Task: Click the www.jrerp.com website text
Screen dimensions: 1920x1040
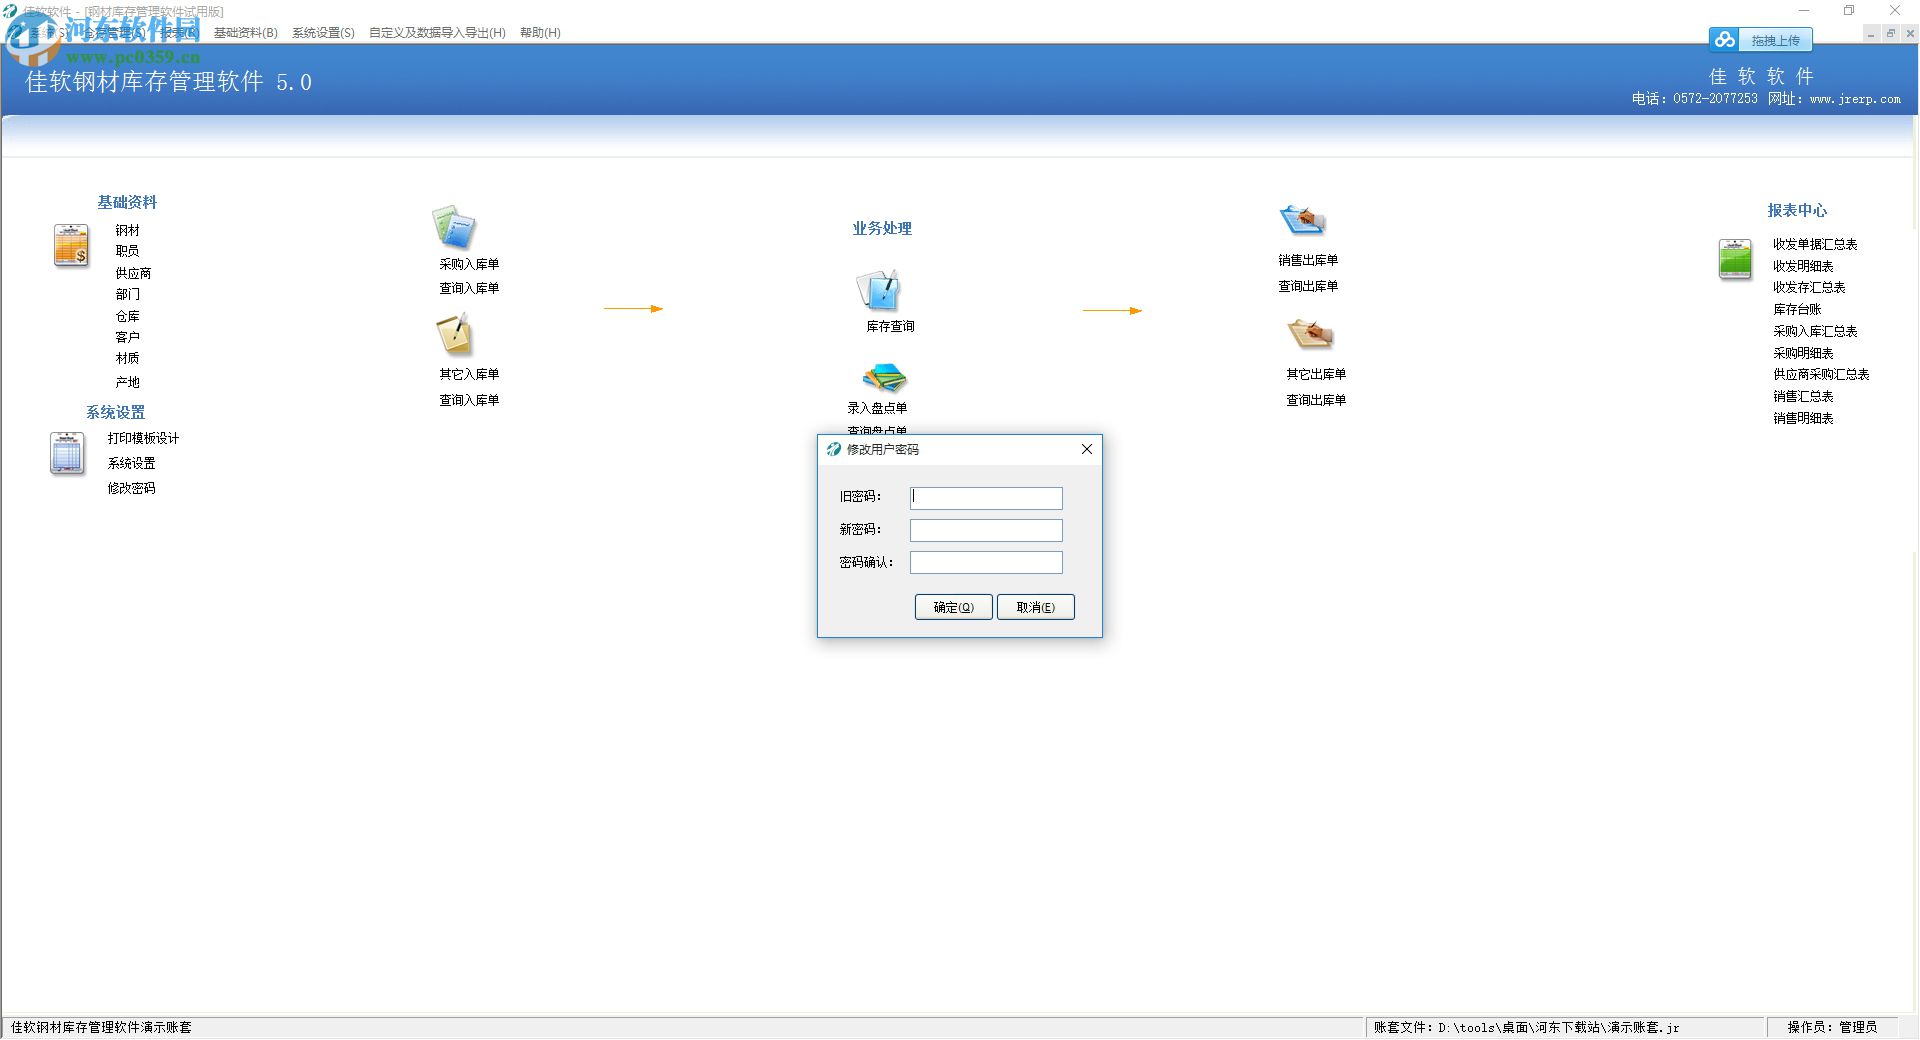Action: [1855, 99]
